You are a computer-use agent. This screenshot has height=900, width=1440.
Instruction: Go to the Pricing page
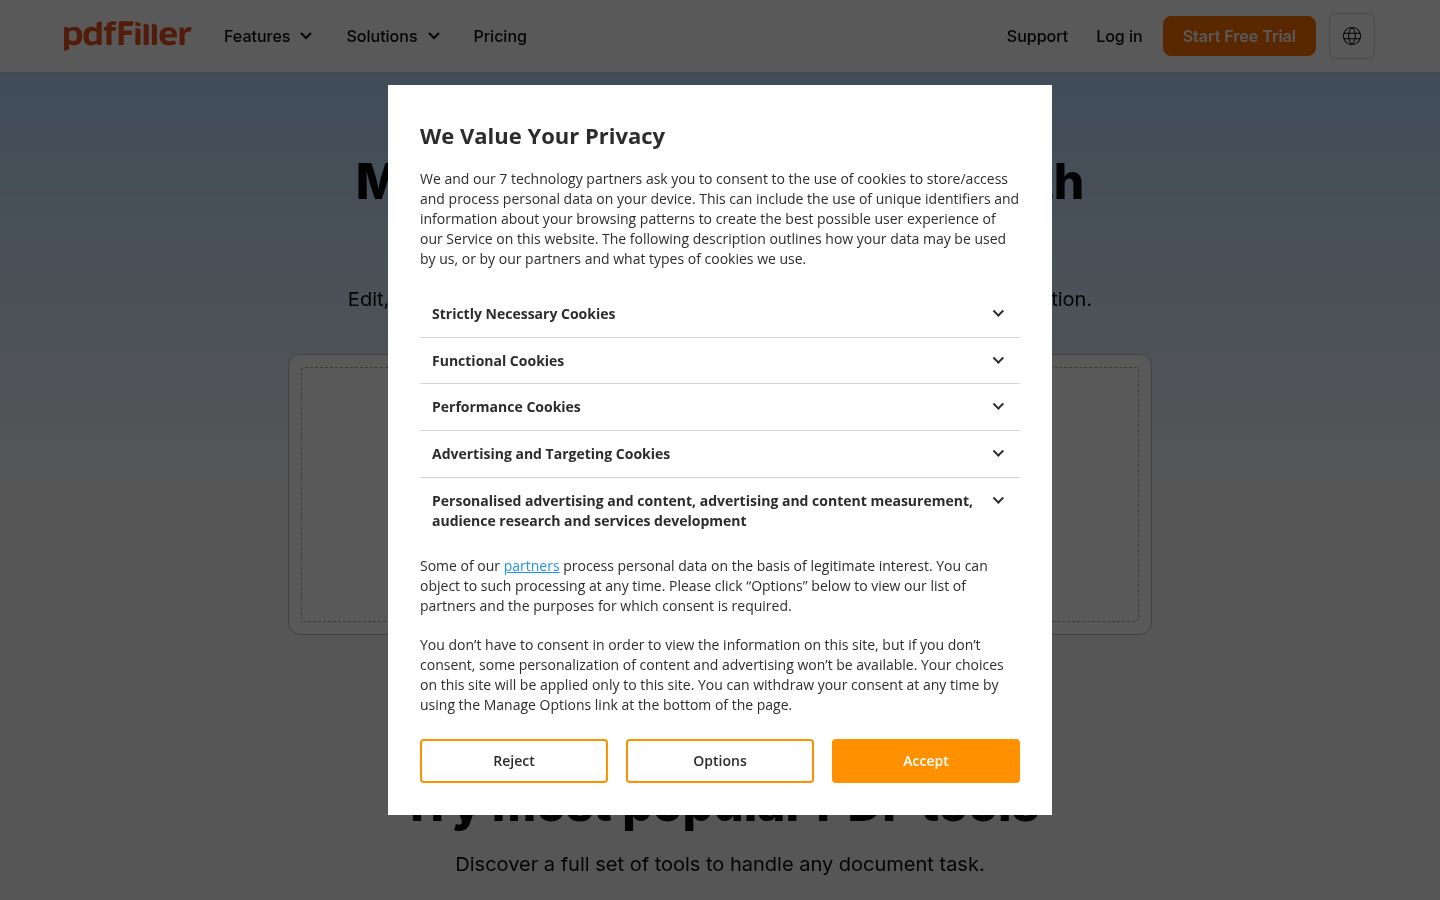(x=500, y=36)
